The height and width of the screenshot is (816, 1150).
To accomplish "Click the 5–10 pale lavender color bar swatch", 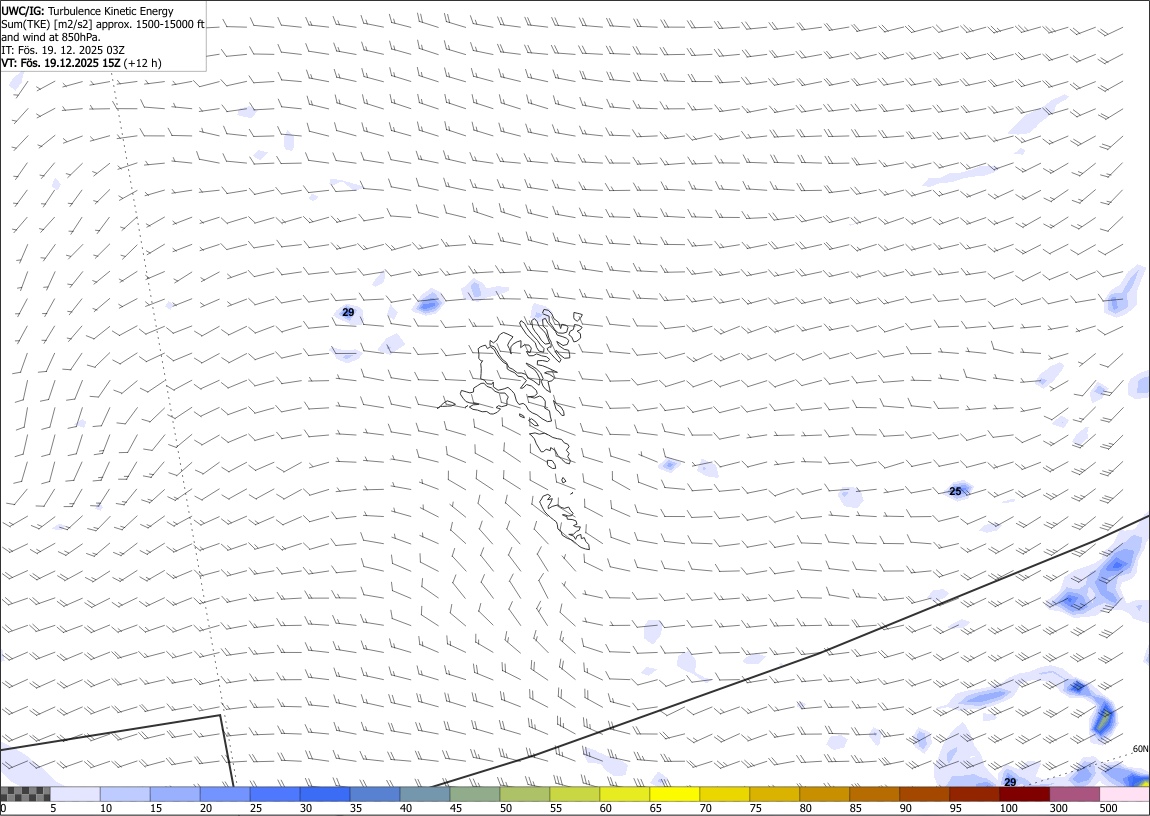I will pos(76,794).
